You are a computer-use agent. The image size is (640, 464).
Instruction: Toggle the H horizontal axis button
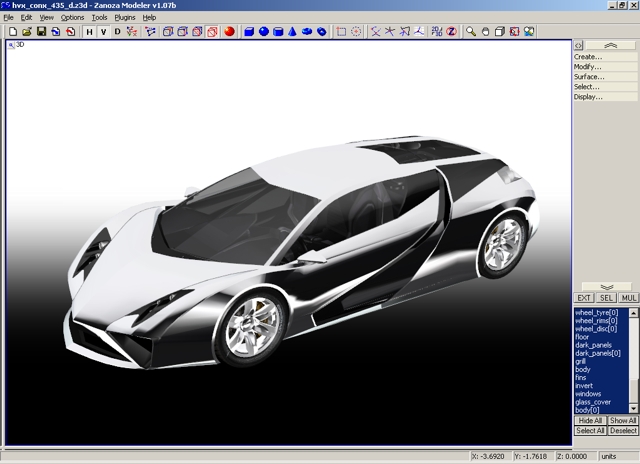(x=89, y=32)
